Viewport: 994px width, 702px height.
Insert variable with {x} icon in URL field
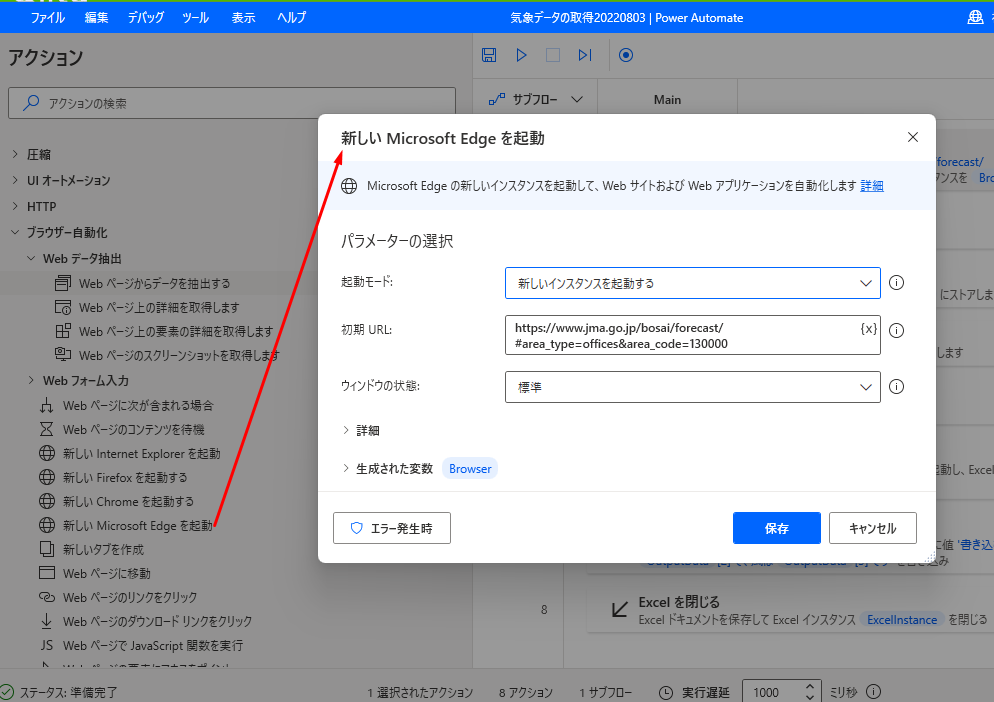[868, 328]
